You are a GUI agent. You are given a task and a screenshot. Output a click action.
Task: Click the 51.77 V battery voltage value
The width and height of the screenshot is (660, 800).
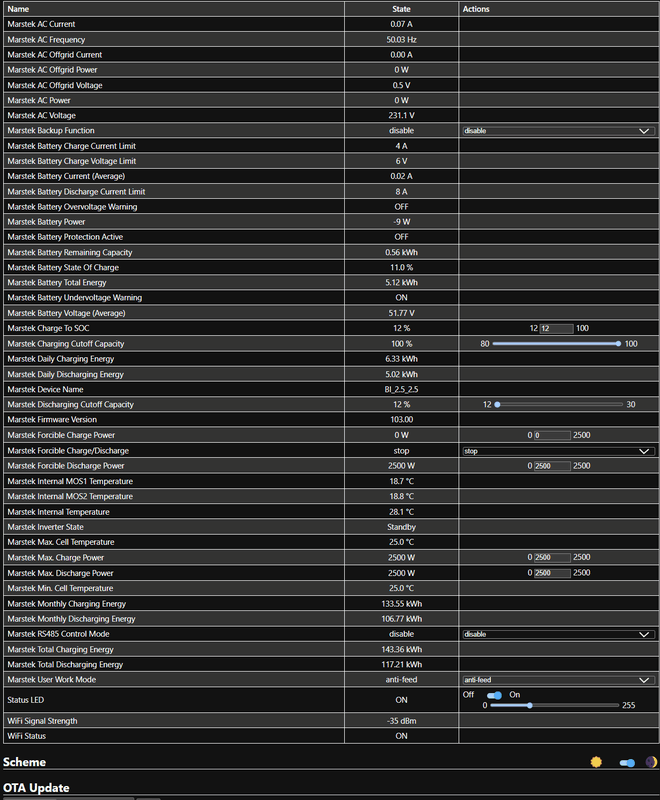401,313
